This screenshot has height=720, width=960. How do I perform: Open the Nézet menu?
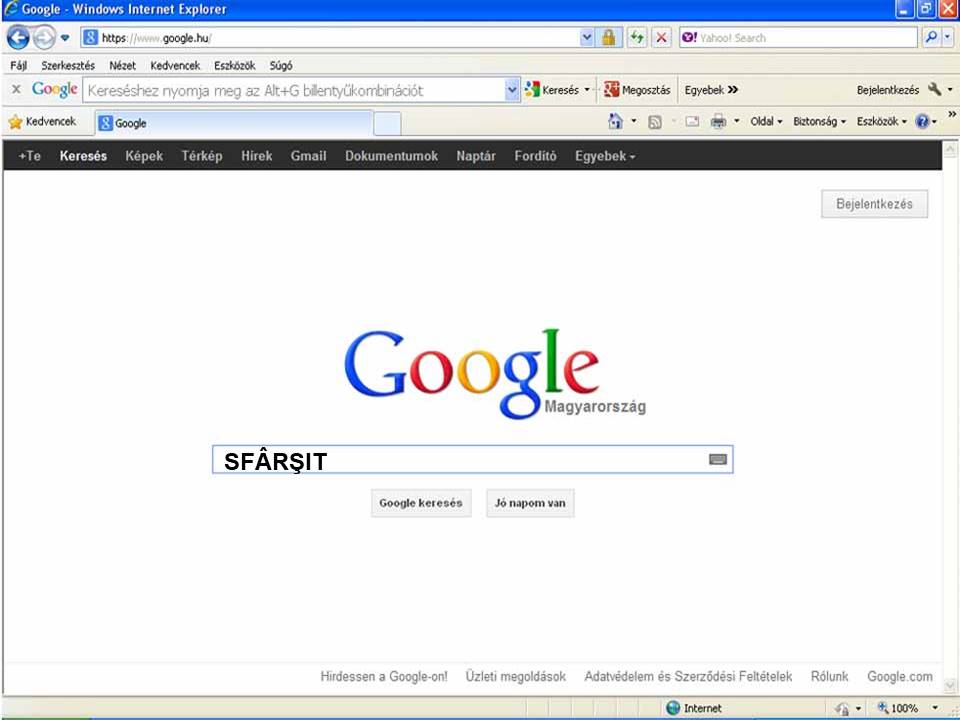tap(123, 66)
